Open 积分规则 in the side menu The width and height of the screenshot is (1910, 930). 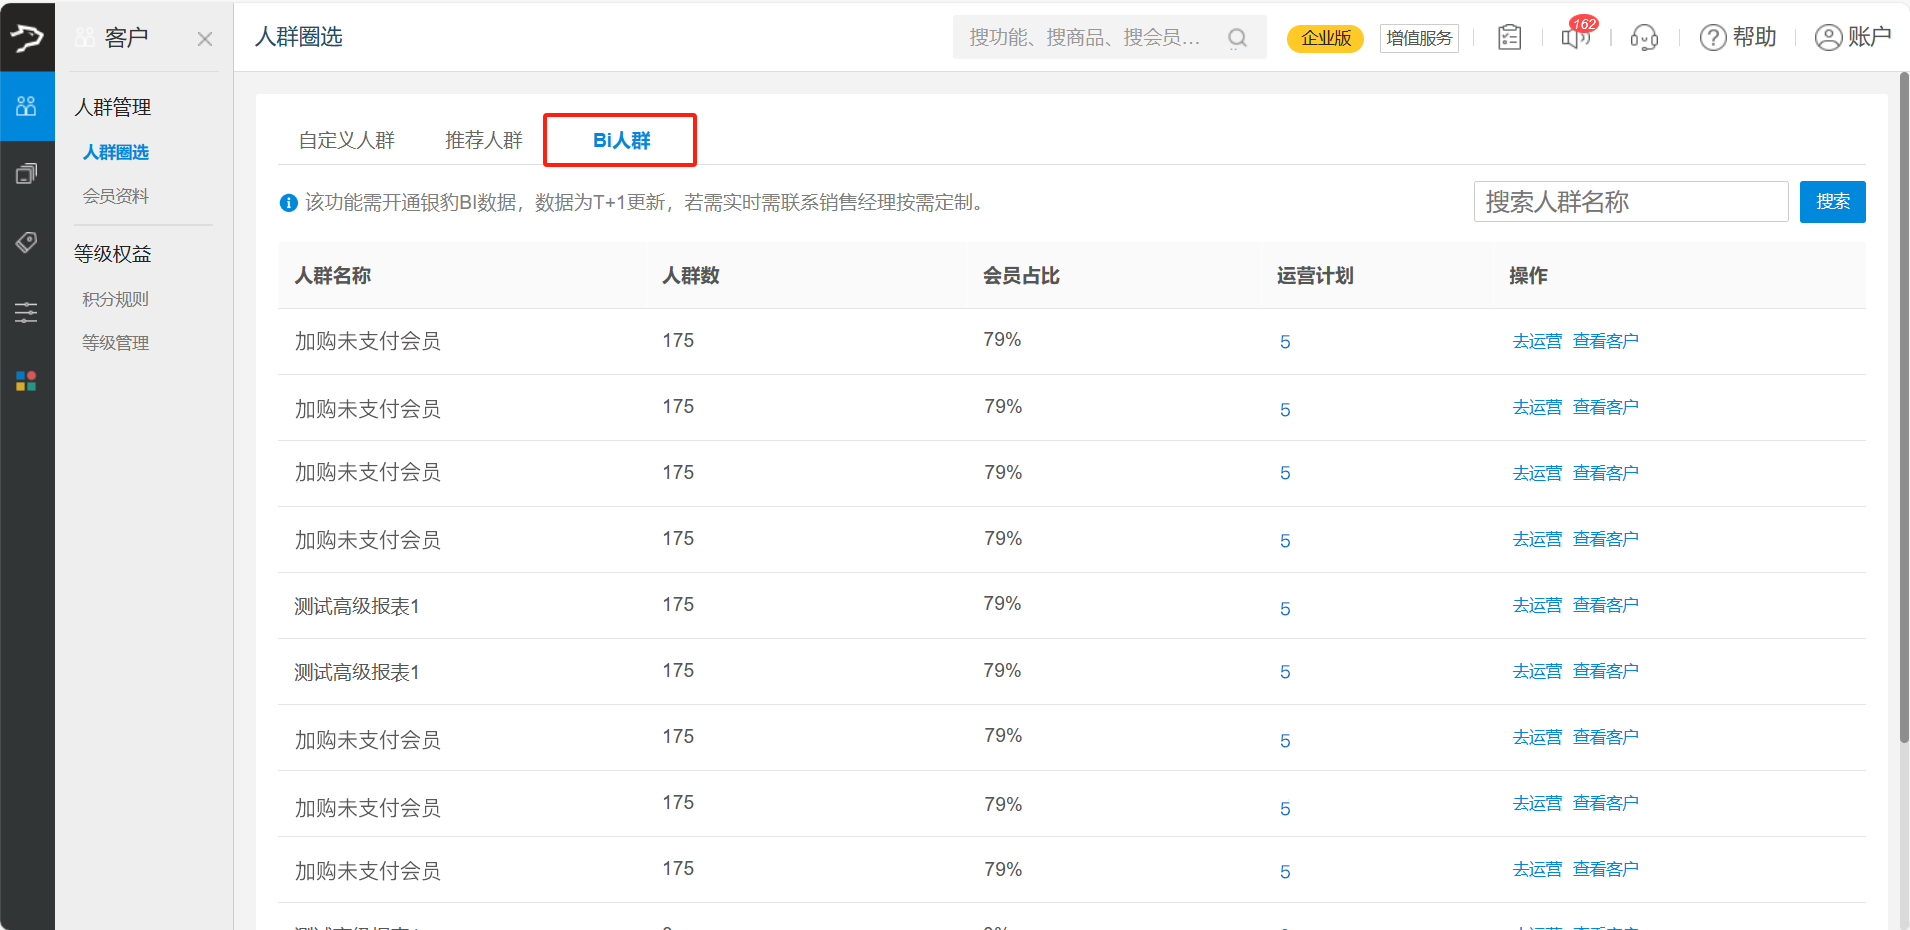tap(116, 299)
